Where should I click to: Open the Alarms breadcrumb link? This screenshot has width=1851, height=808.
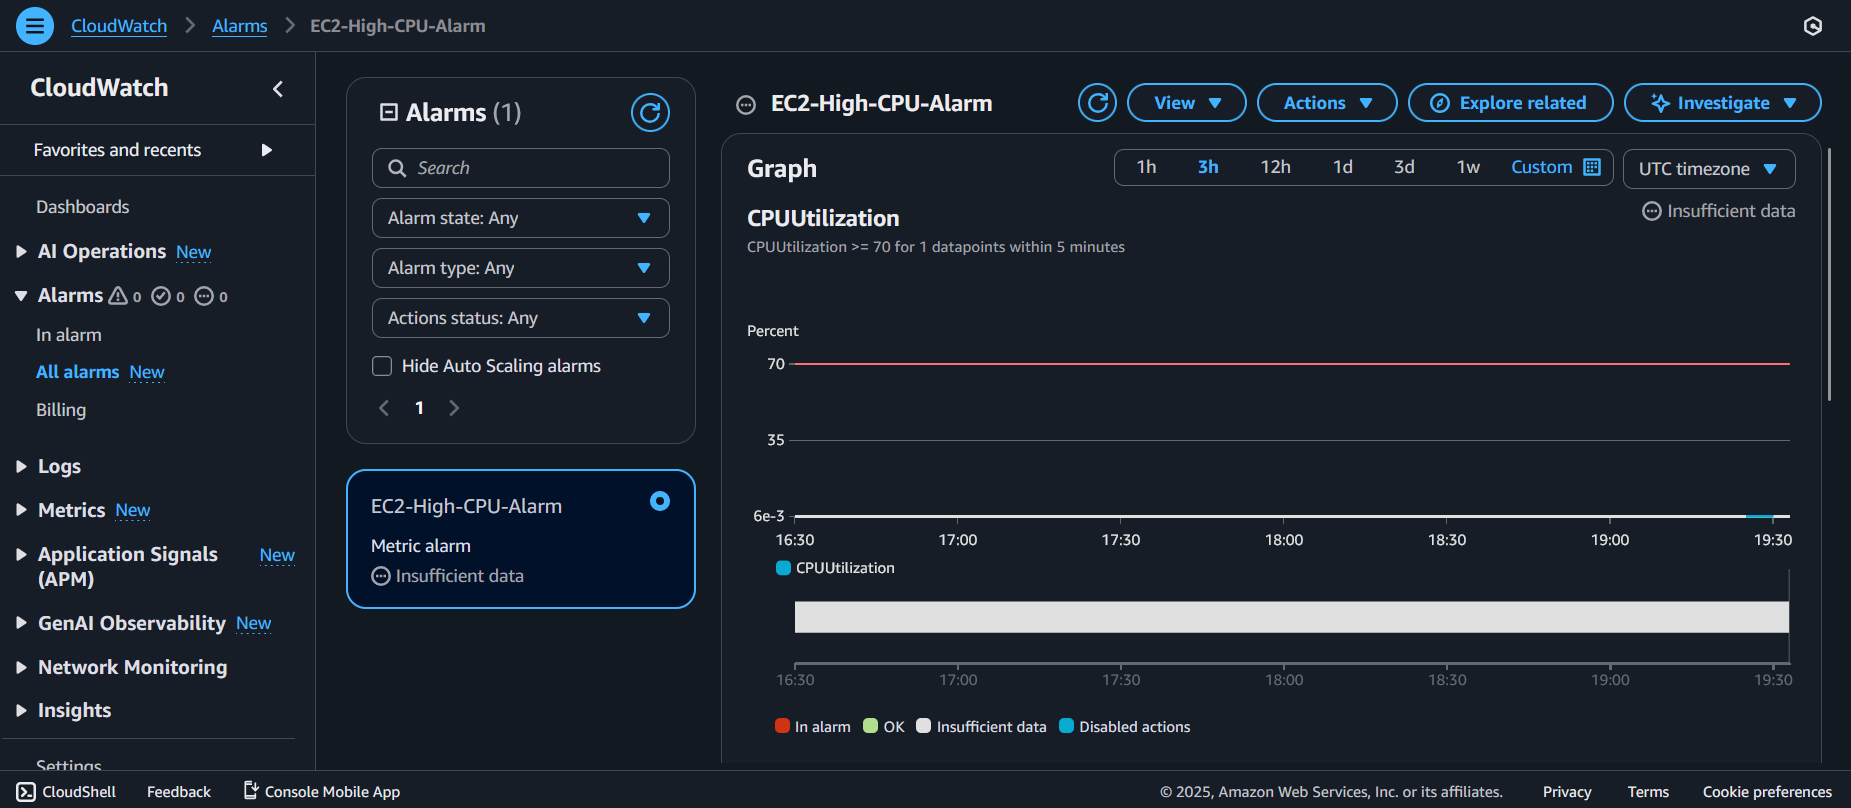(x=240, y=26)
